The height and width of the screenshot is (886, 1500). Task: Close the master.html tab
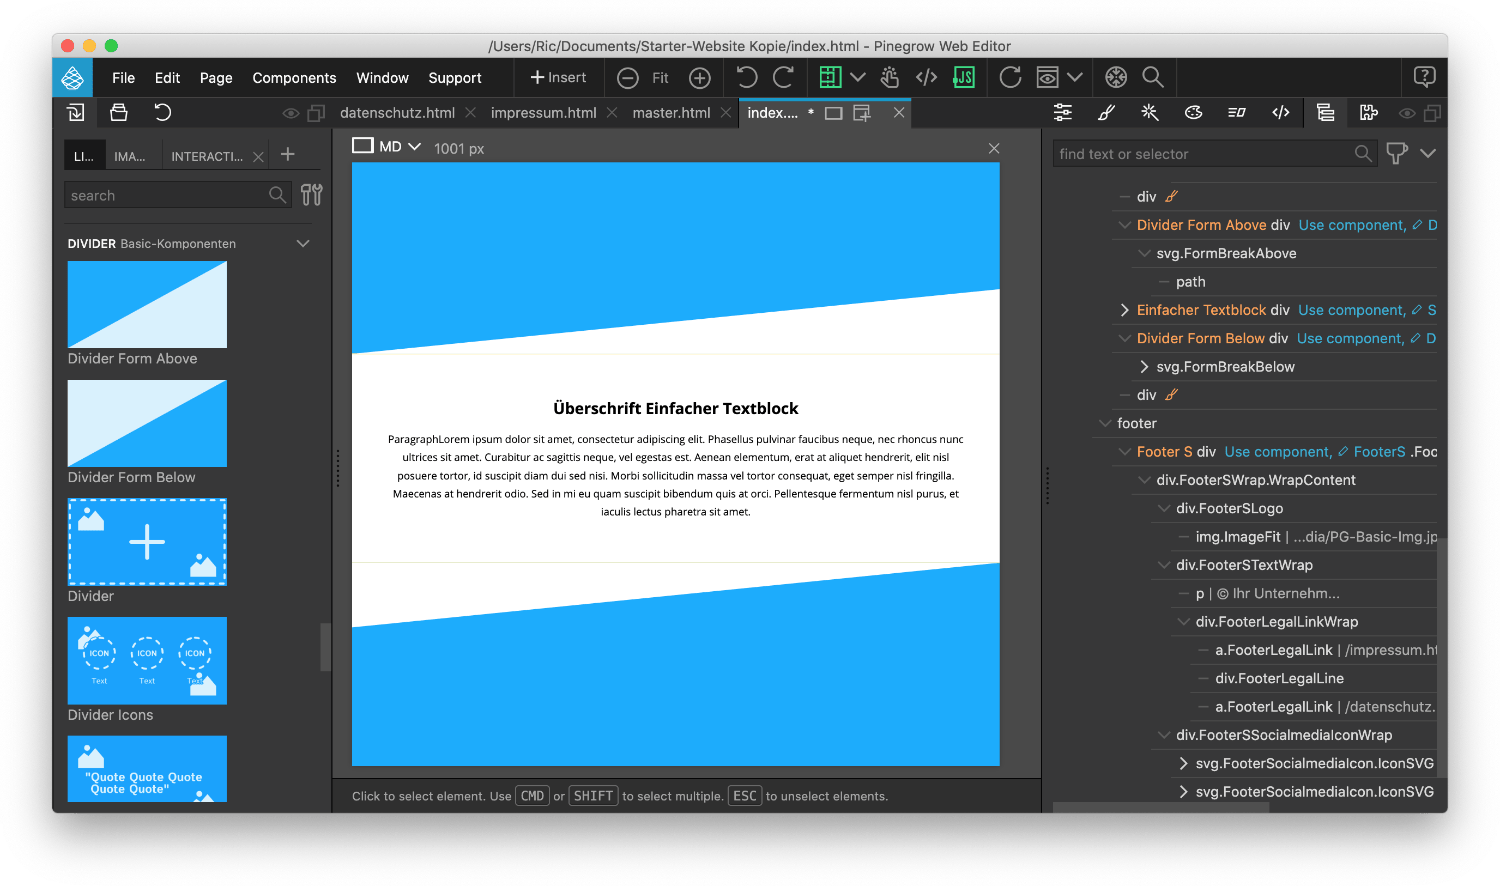726,113
